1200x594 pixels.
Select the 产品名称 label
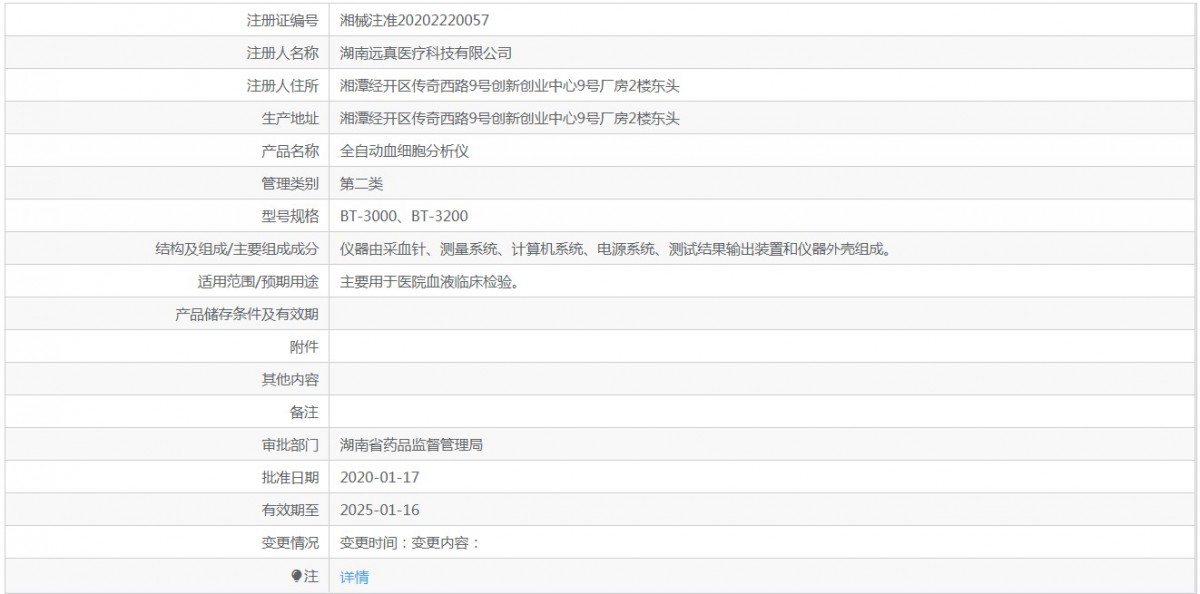coord(290,151)
